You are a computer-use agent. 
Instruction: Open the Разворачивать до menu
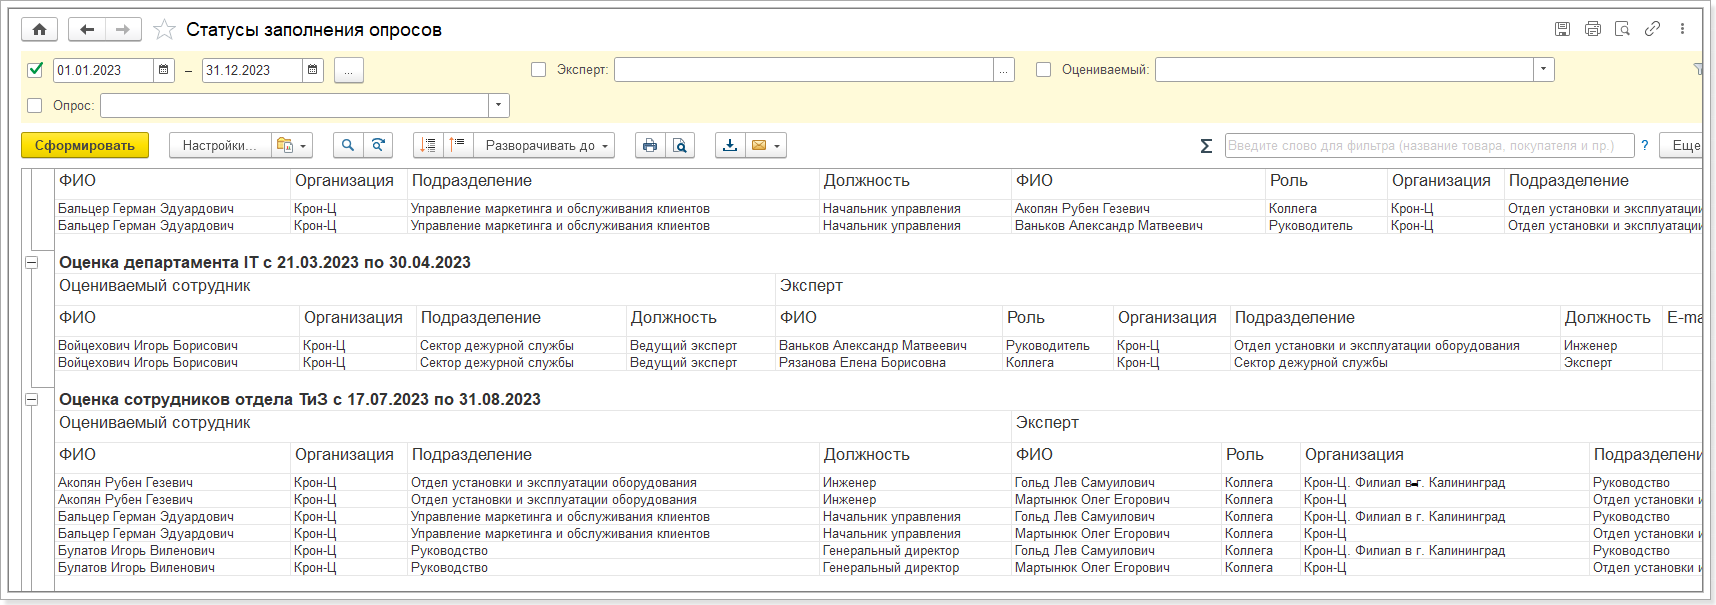point(545,145)
